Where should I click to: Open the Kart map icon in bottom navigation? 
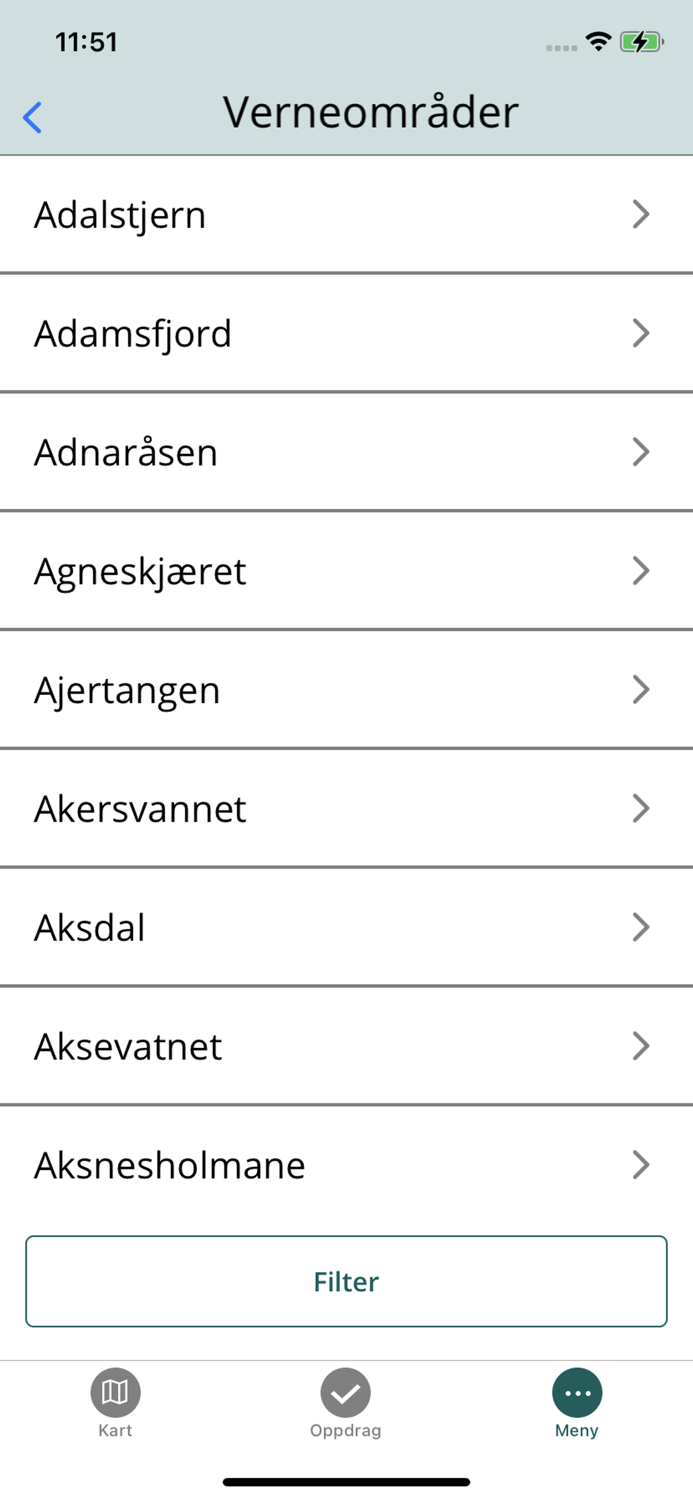click(115, 1391)
